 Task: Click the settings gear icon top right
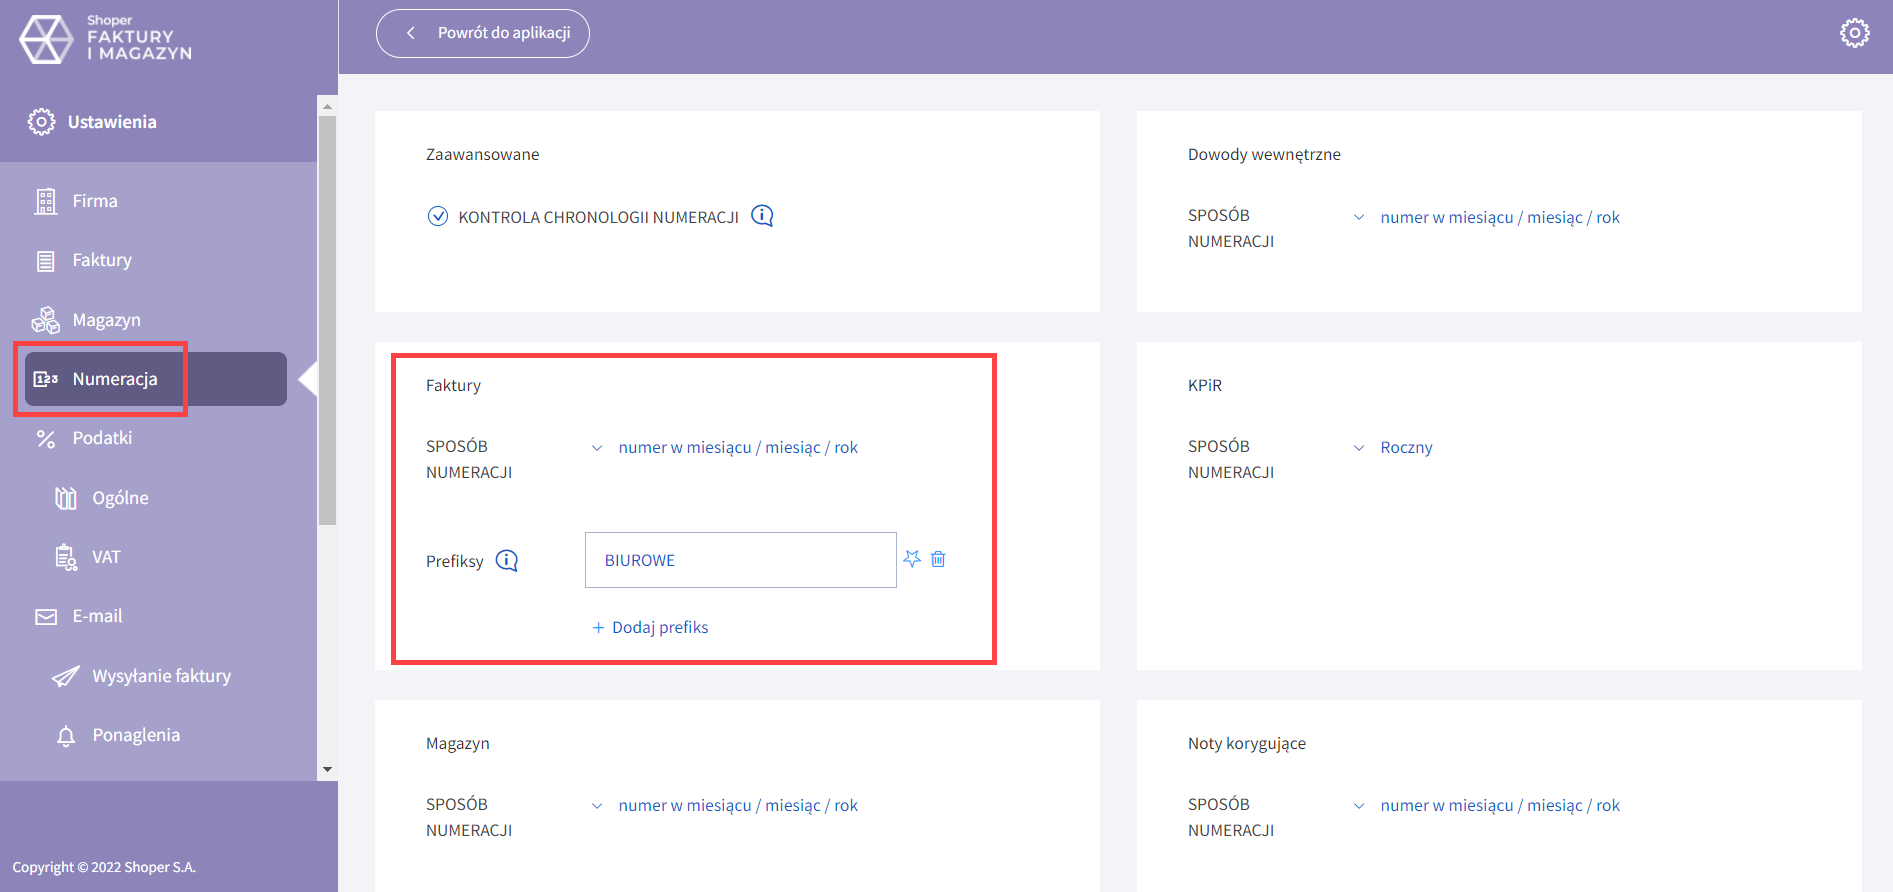(x=1854, y=33)
